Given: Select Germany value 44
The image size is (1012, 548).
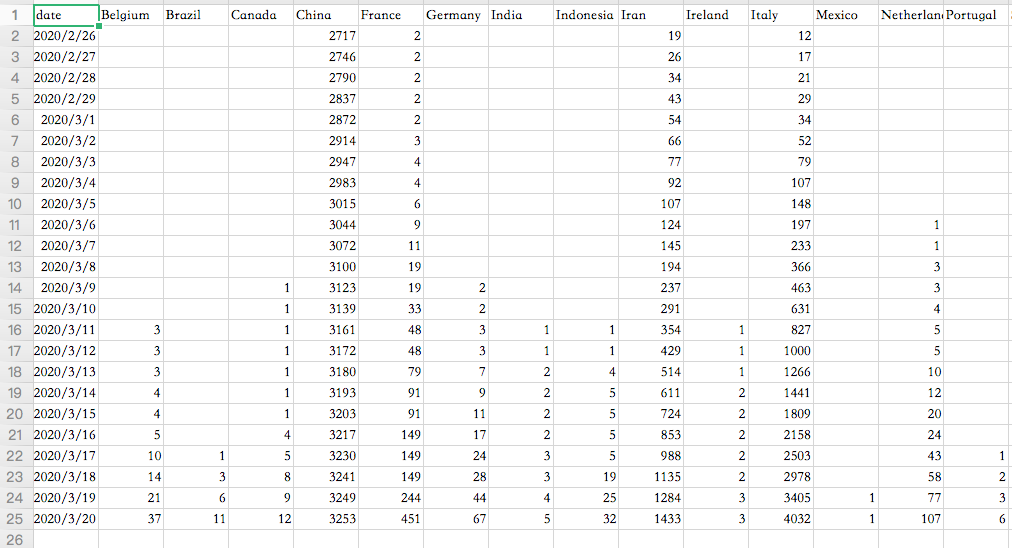Looking at the screenshot, I should tap(456, 498).
